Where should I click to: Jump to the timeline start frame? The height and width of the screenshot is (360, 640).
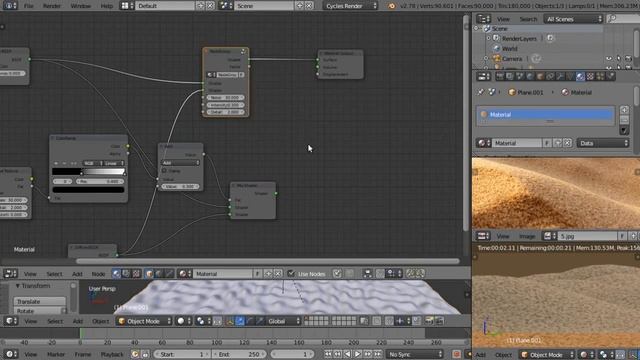coord(328,354)
